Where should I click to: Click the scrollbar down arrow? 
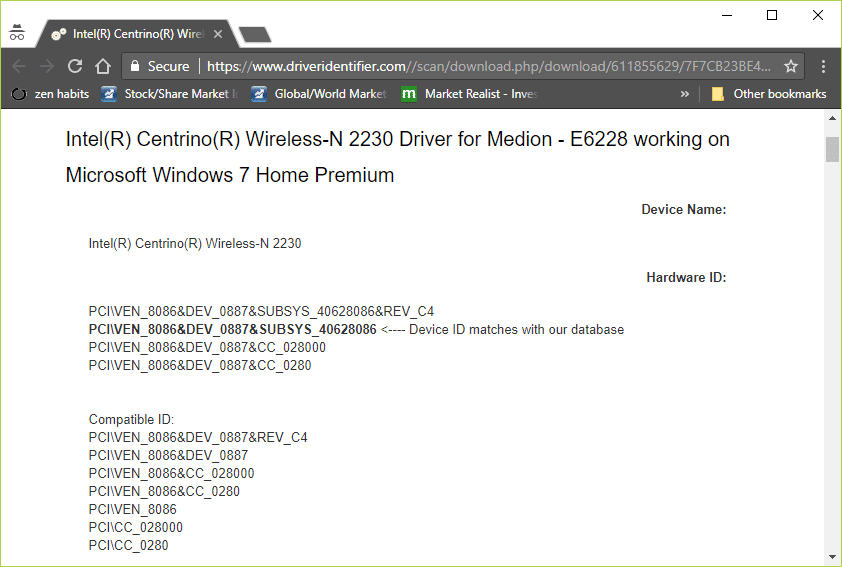coord(832,557)
